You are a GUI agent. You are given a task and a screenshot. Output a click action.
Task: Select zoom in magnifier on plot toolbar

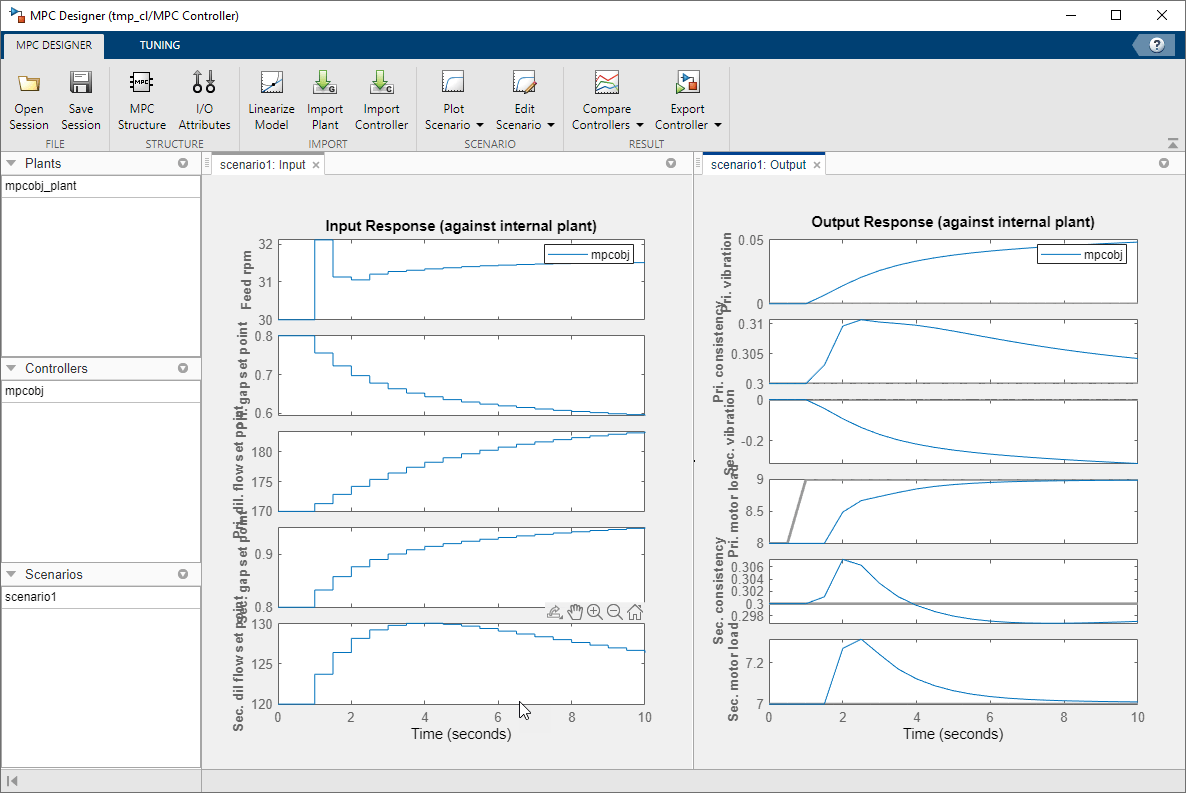[x=595, y=612]
